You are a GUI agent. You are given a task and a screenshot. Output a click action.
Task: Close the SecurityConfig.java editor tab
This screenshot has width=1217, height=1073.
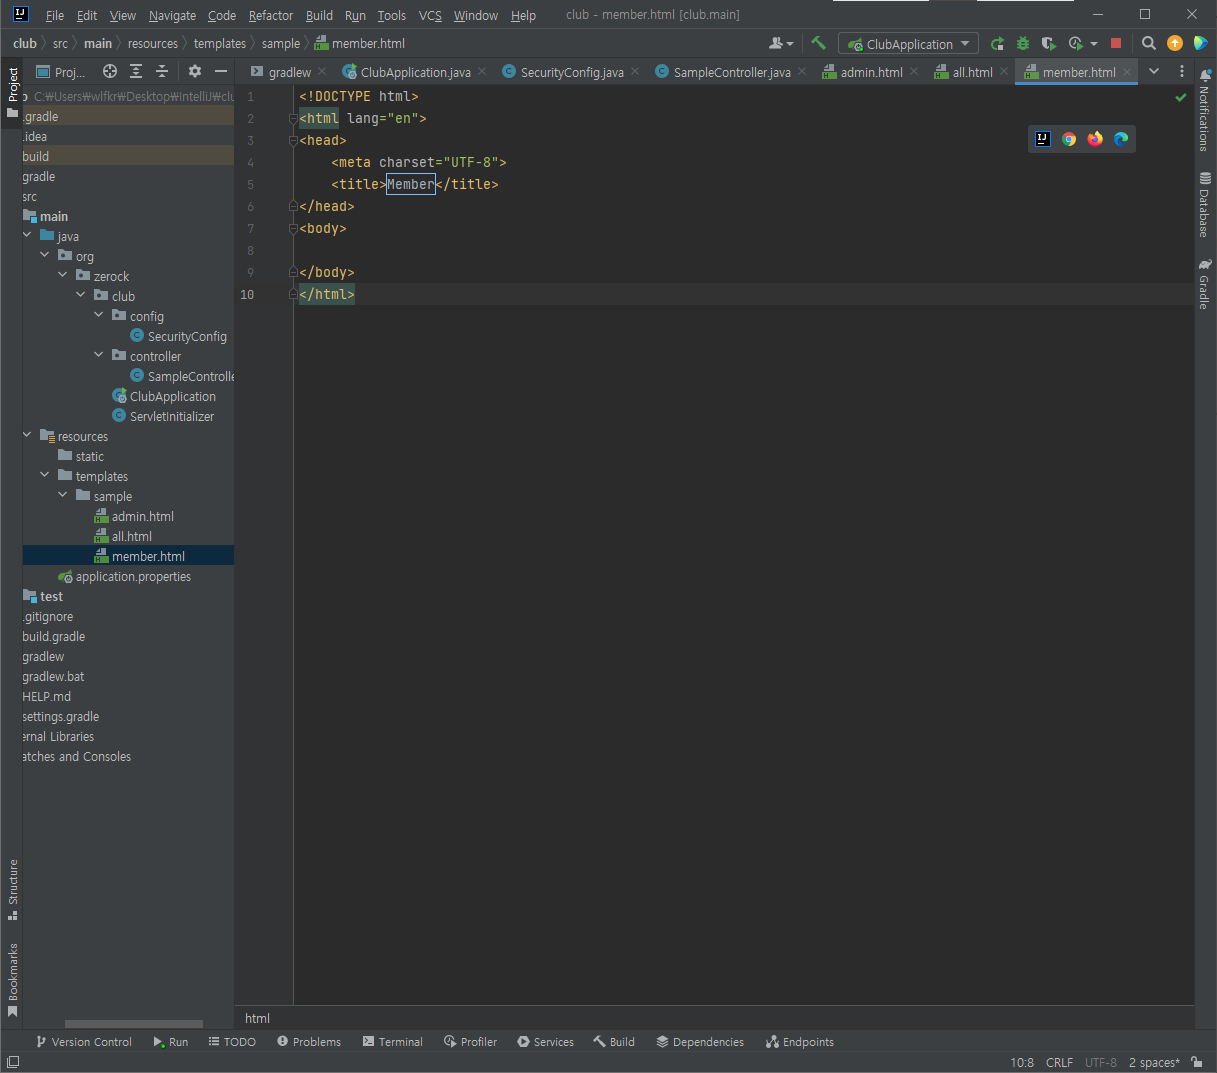tap(635, 72)
